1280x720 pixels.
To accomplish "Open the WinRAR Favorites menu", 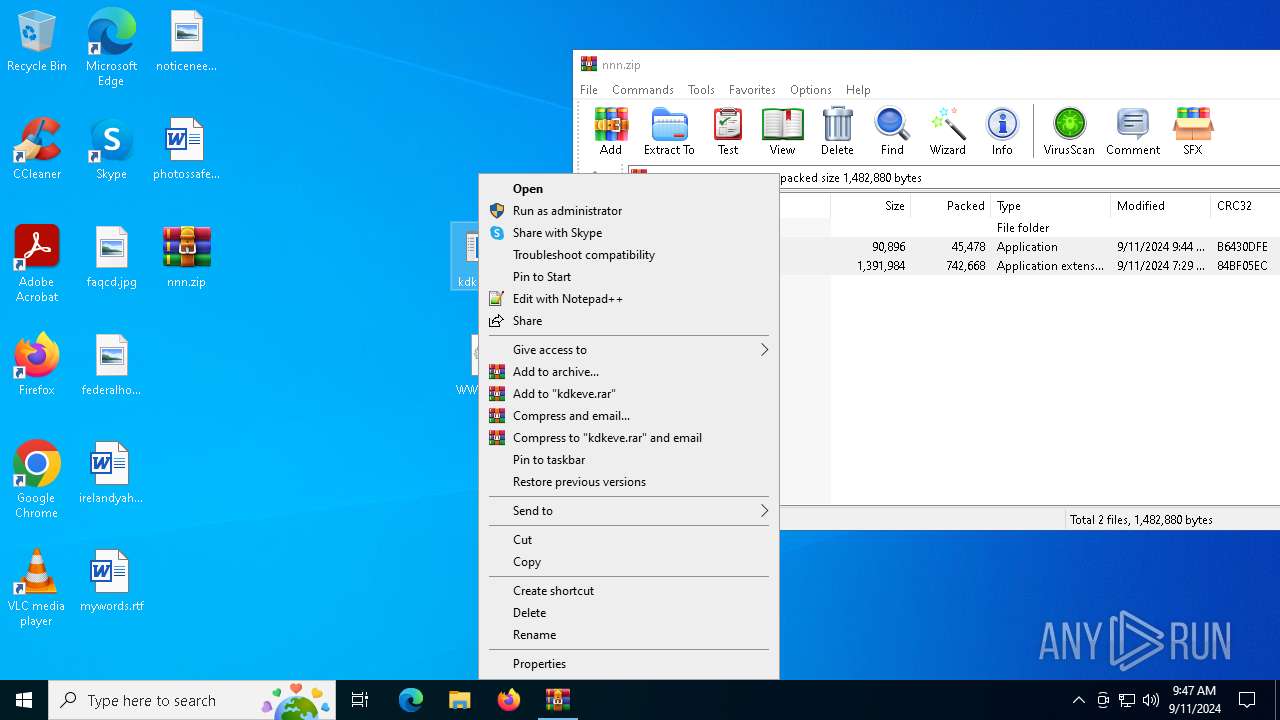I will 752,90.
